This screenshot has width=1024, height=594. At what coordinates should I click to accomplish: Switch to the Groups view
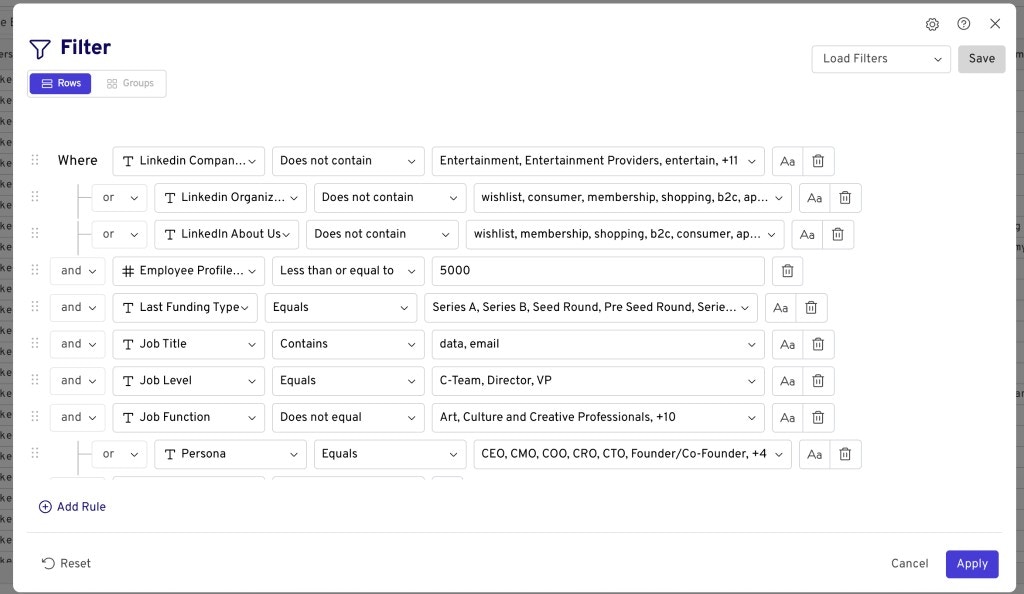[x=131, y=83]
